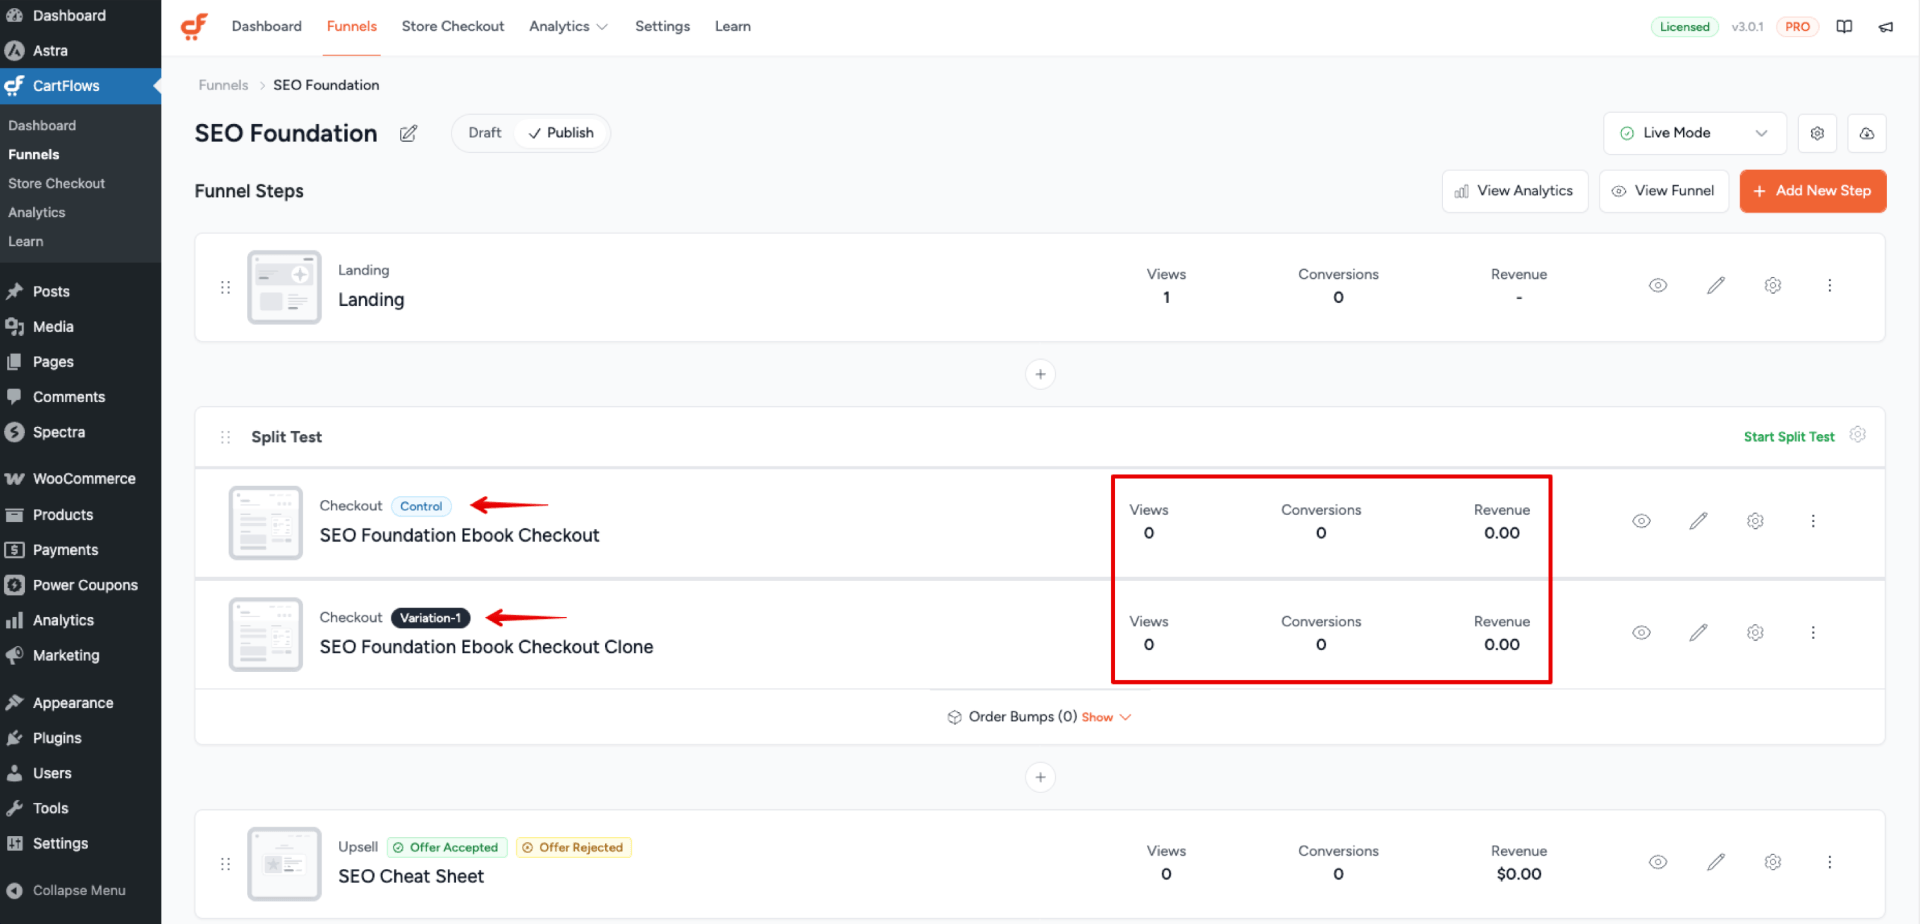This screenshot has width=1920, height=924.
Task: Edit the SEO Cheat Sheet upsell step
Action: pos(1716,862)
